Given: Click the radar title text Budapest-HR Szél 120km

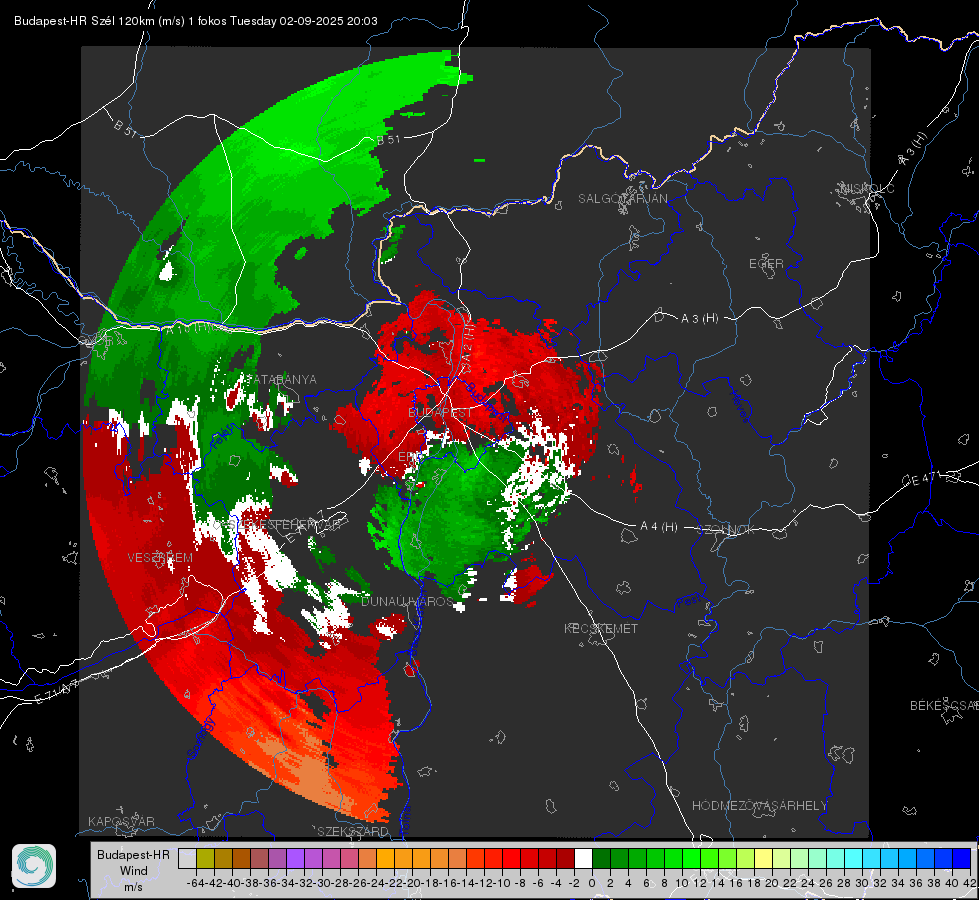Looking at the screenshot, I should tap(84, 21).
